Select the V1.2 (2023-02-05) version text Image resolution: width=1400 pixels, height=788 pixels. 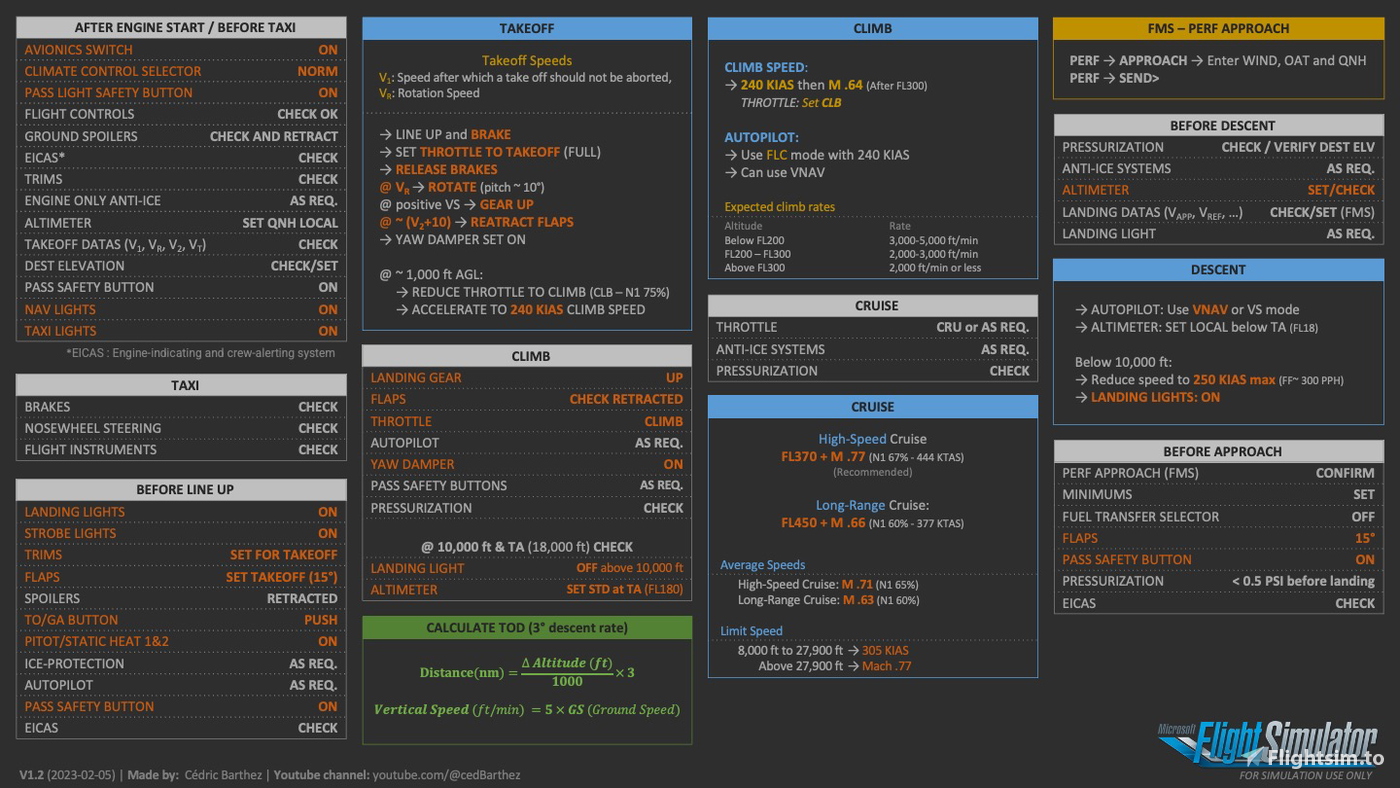67,775
